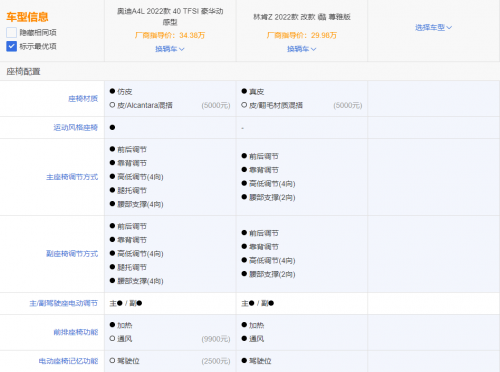Open the 电动座椅记忆功能 parameter link

pyautogui.click(x=68, y=361)
